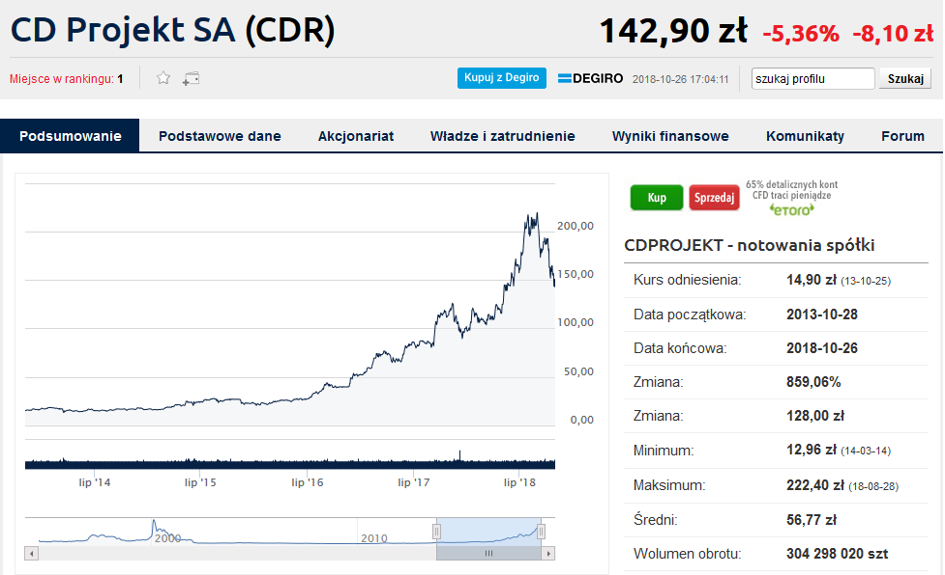The height and width of the screenshot is (575, 945).
Task: Click the CDPROJEKT - notowania spółki heading
Action: 749,245
